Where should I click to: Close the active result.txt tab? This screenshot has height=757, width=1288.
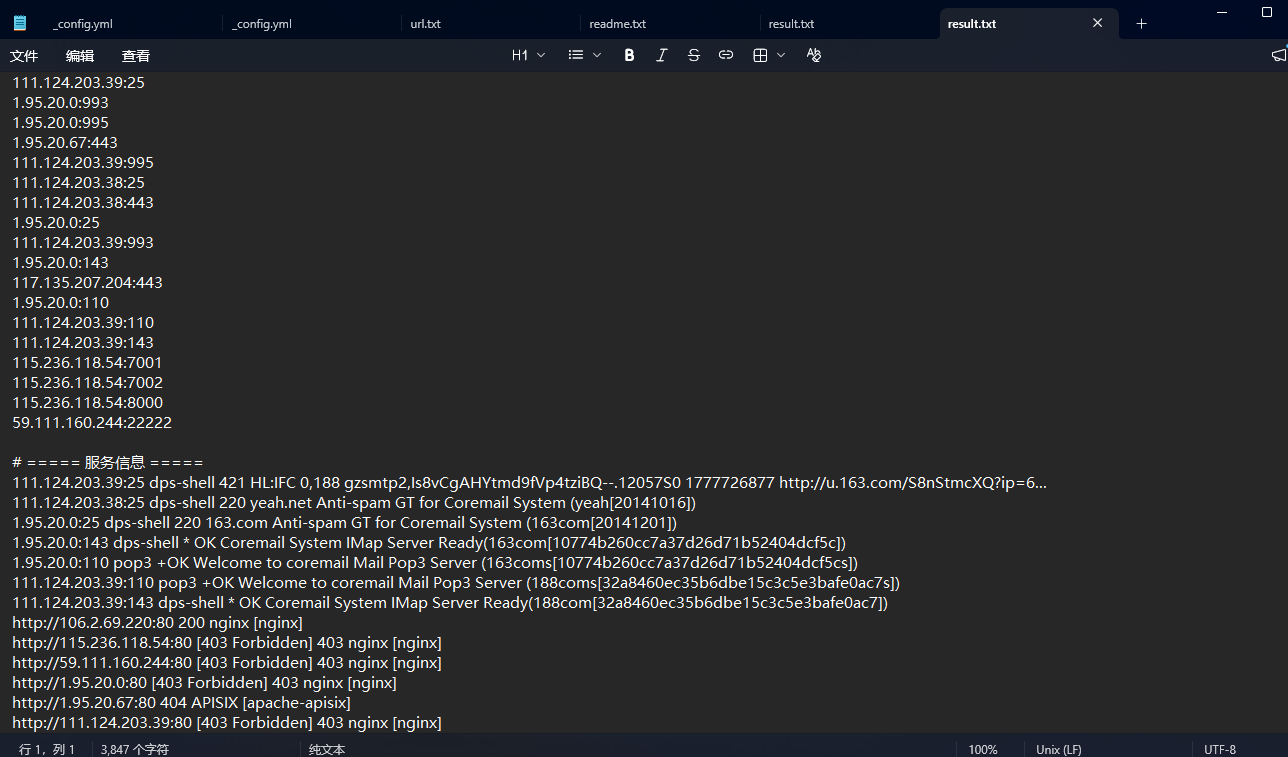pyautogui.click(x=1097, y=23)
